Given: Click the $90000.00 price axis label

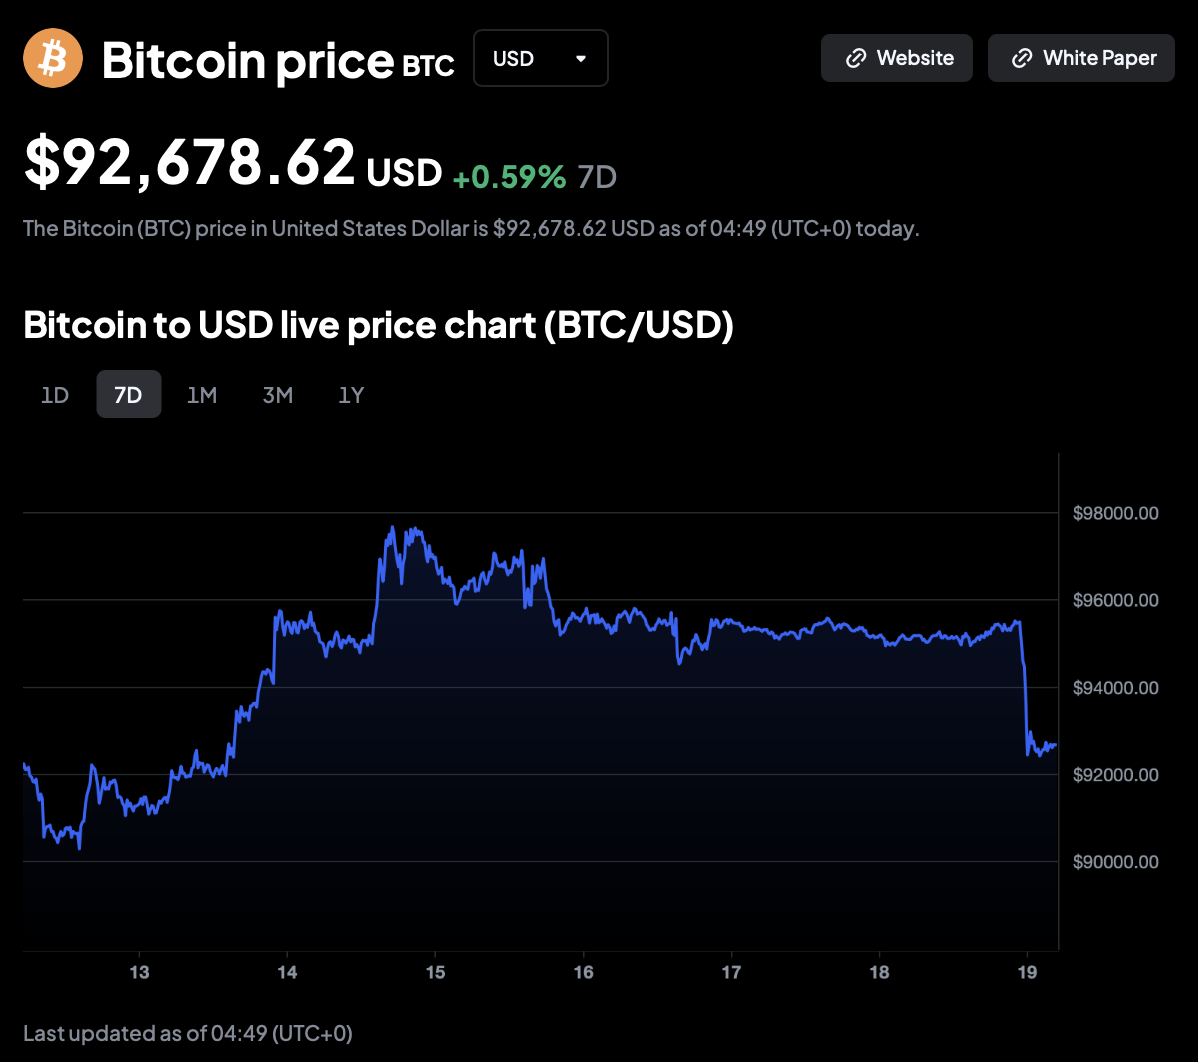Looking at the screenshot, I should click(x=1115, y=861).
